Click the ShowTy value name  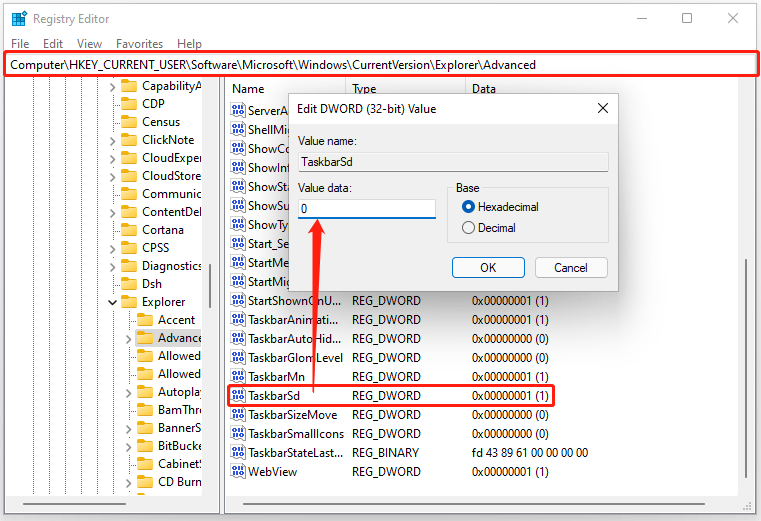[268, 225]
